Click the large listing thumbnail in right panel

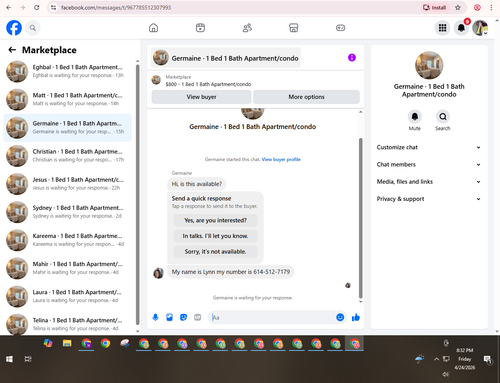point(429,65)
